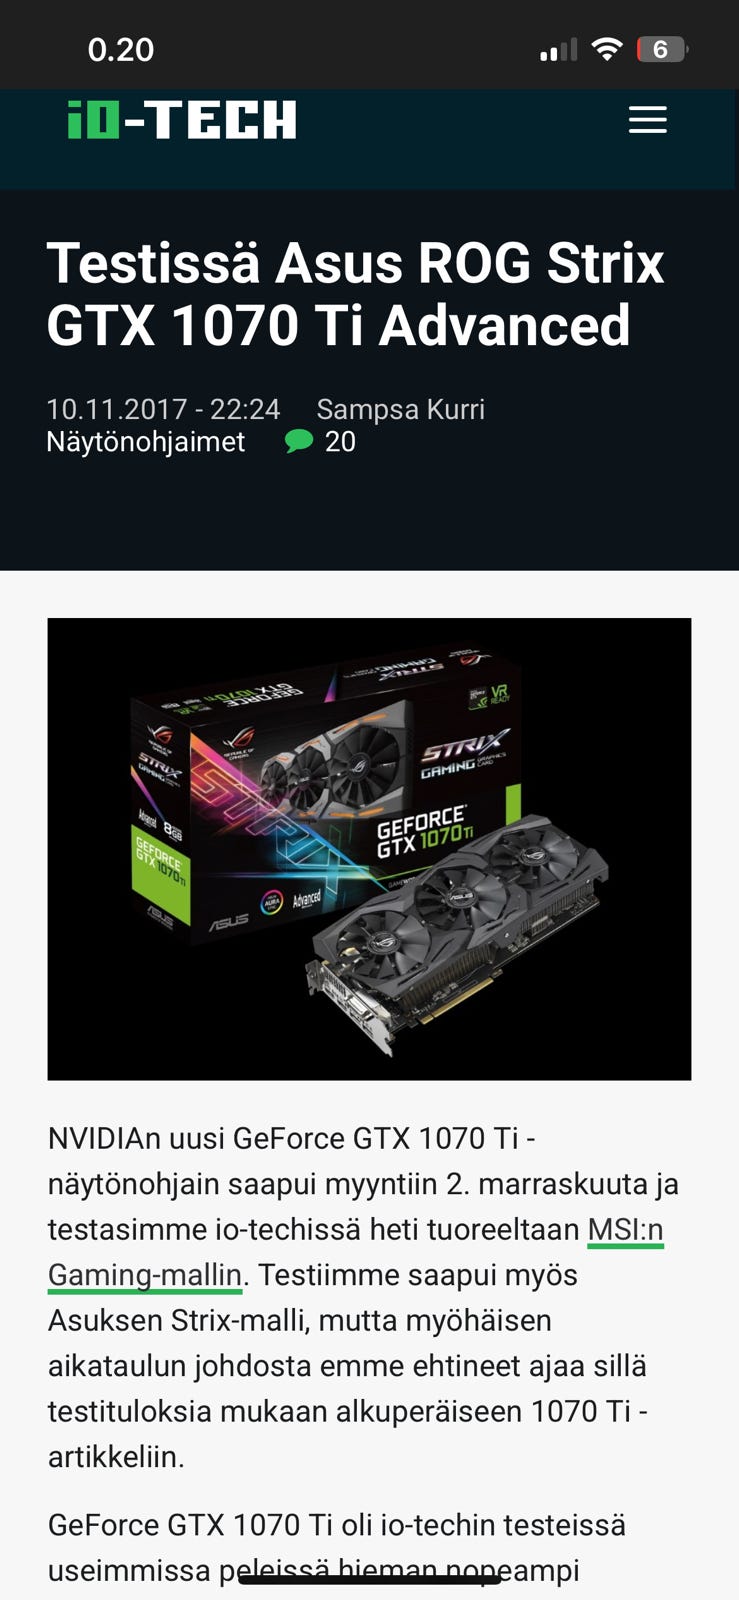Tap the Strix retail box in photo
The image size is (739, 1600).
click(x=325, y=790)
